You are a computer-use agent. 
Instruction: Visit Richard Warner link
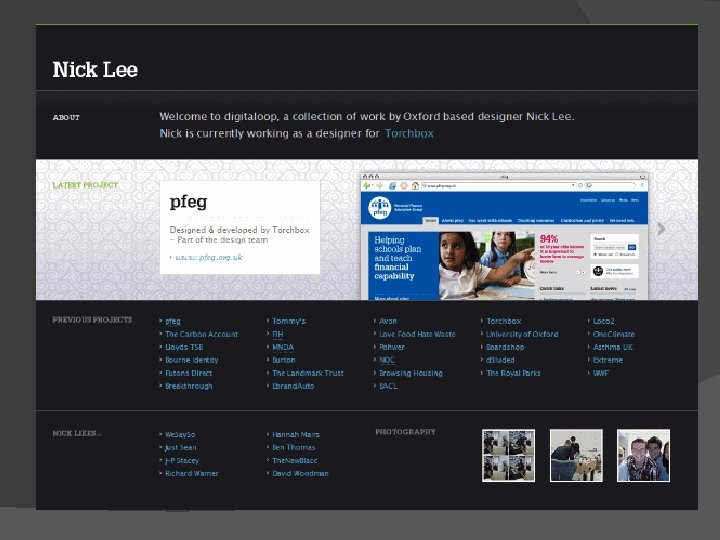pyautogui.click(x=191, y=473)
